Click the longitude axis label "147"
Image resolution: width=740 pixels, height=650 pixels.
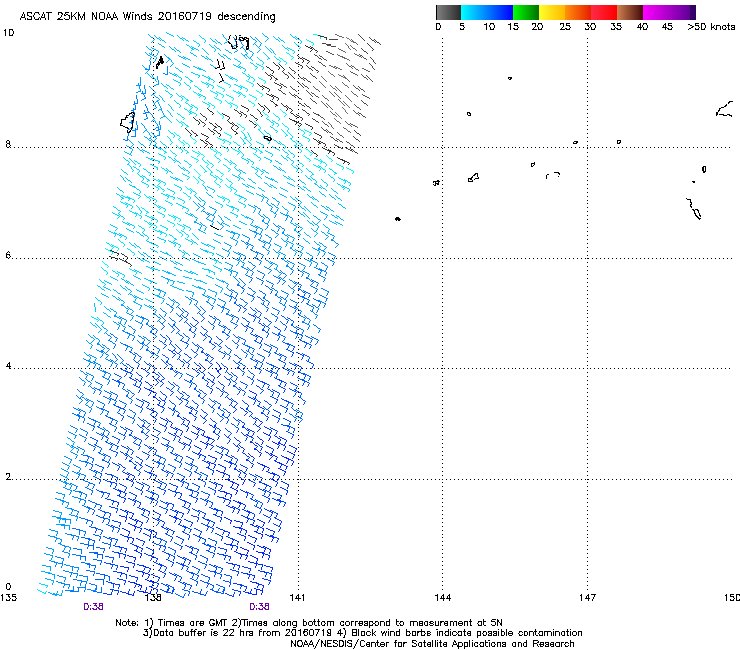point(588,598)
